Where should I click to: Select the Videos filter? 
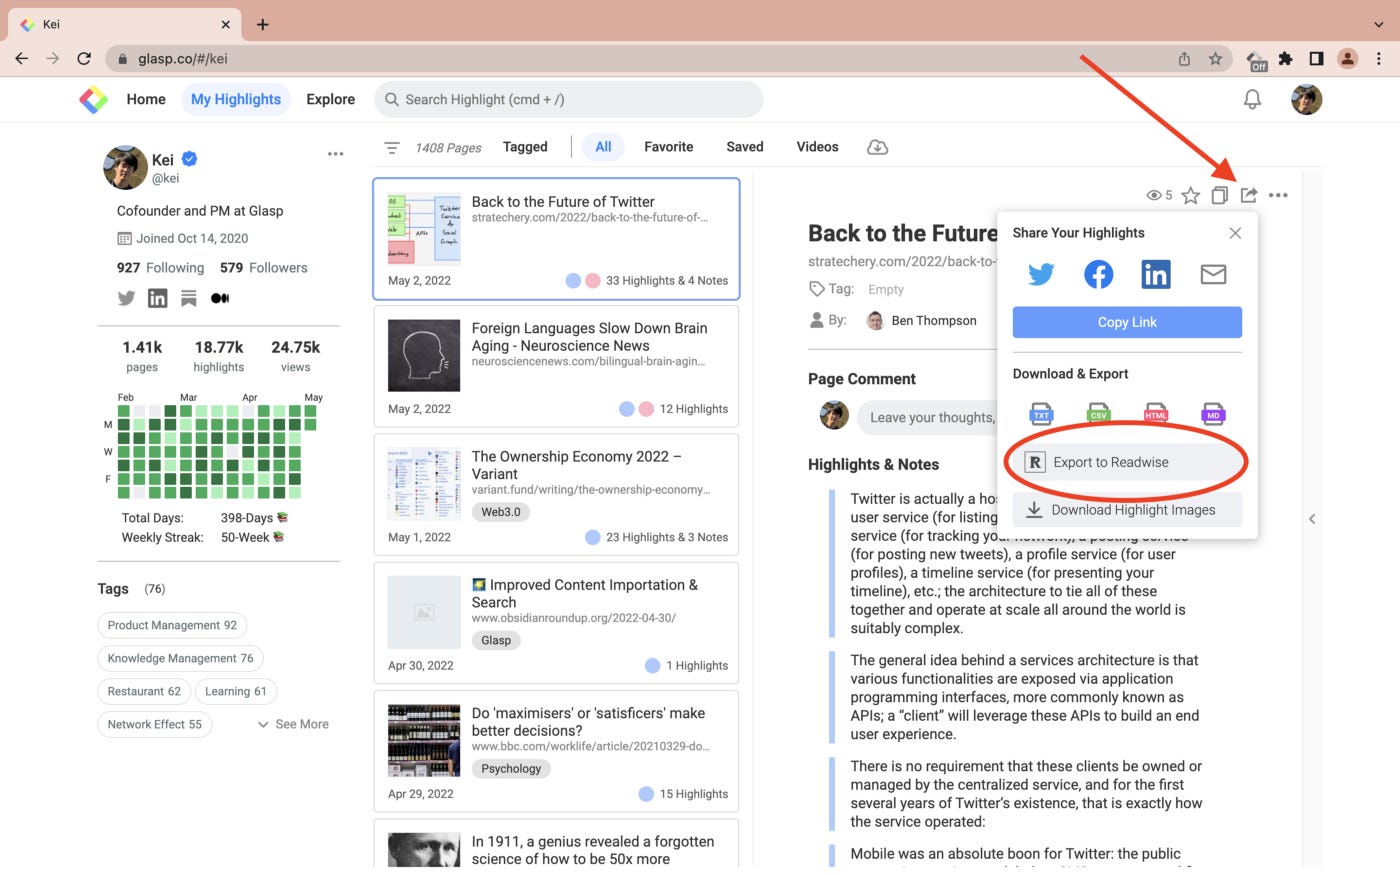pyautogui.click(x=817, y=147)
